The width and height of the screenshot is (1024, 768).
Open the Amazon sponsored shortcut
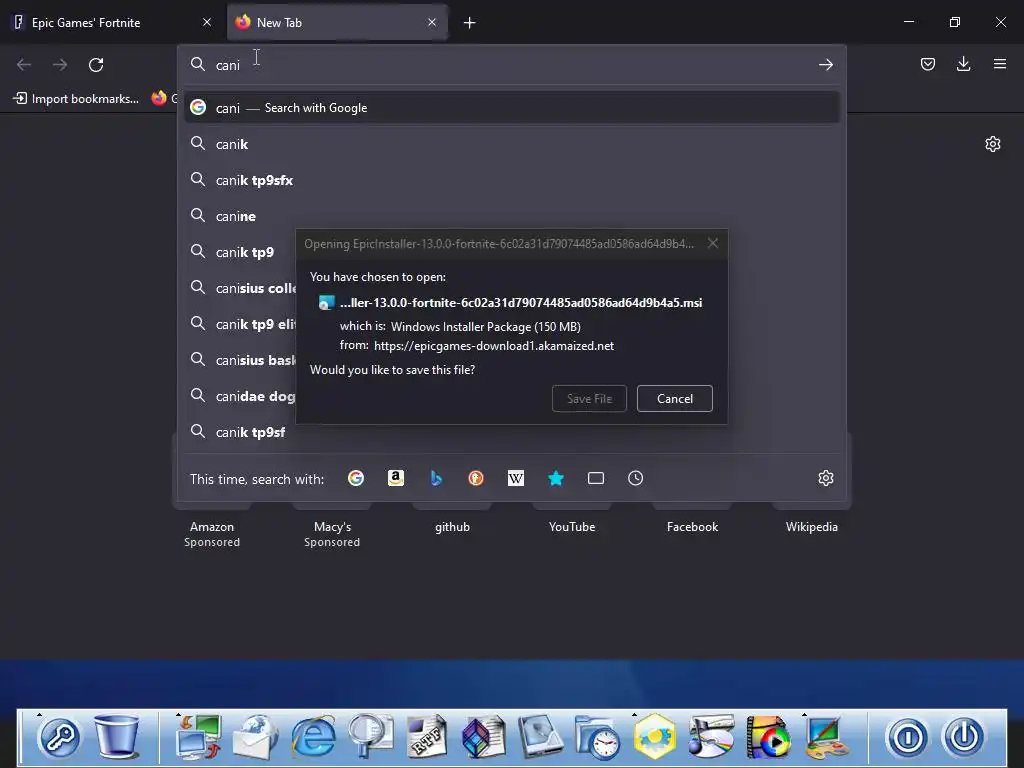pyautogui.click(x=212, y=527)
